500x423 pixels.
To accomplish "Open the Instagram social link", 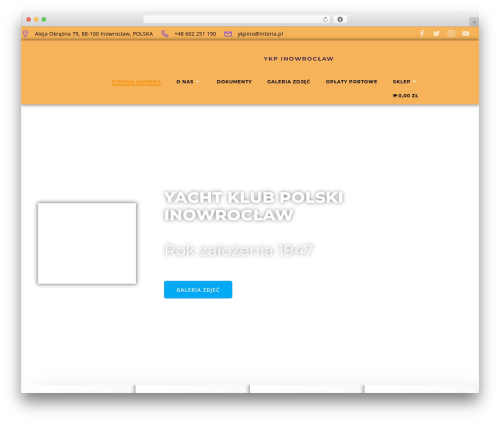I will coord(451,33).
